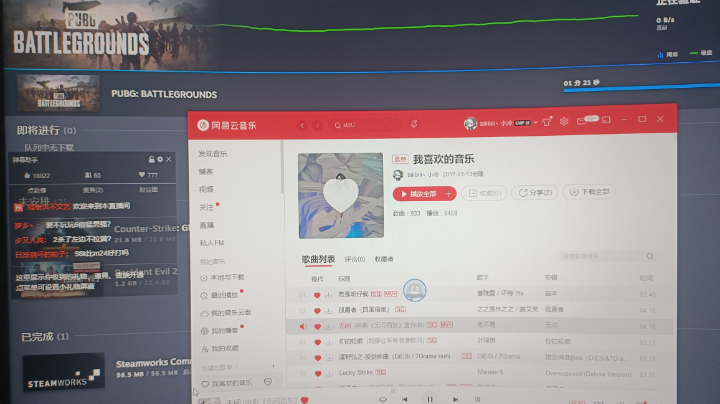Open artist Maroon 5 link
720x404 pixels.
[x=490, y=372]
